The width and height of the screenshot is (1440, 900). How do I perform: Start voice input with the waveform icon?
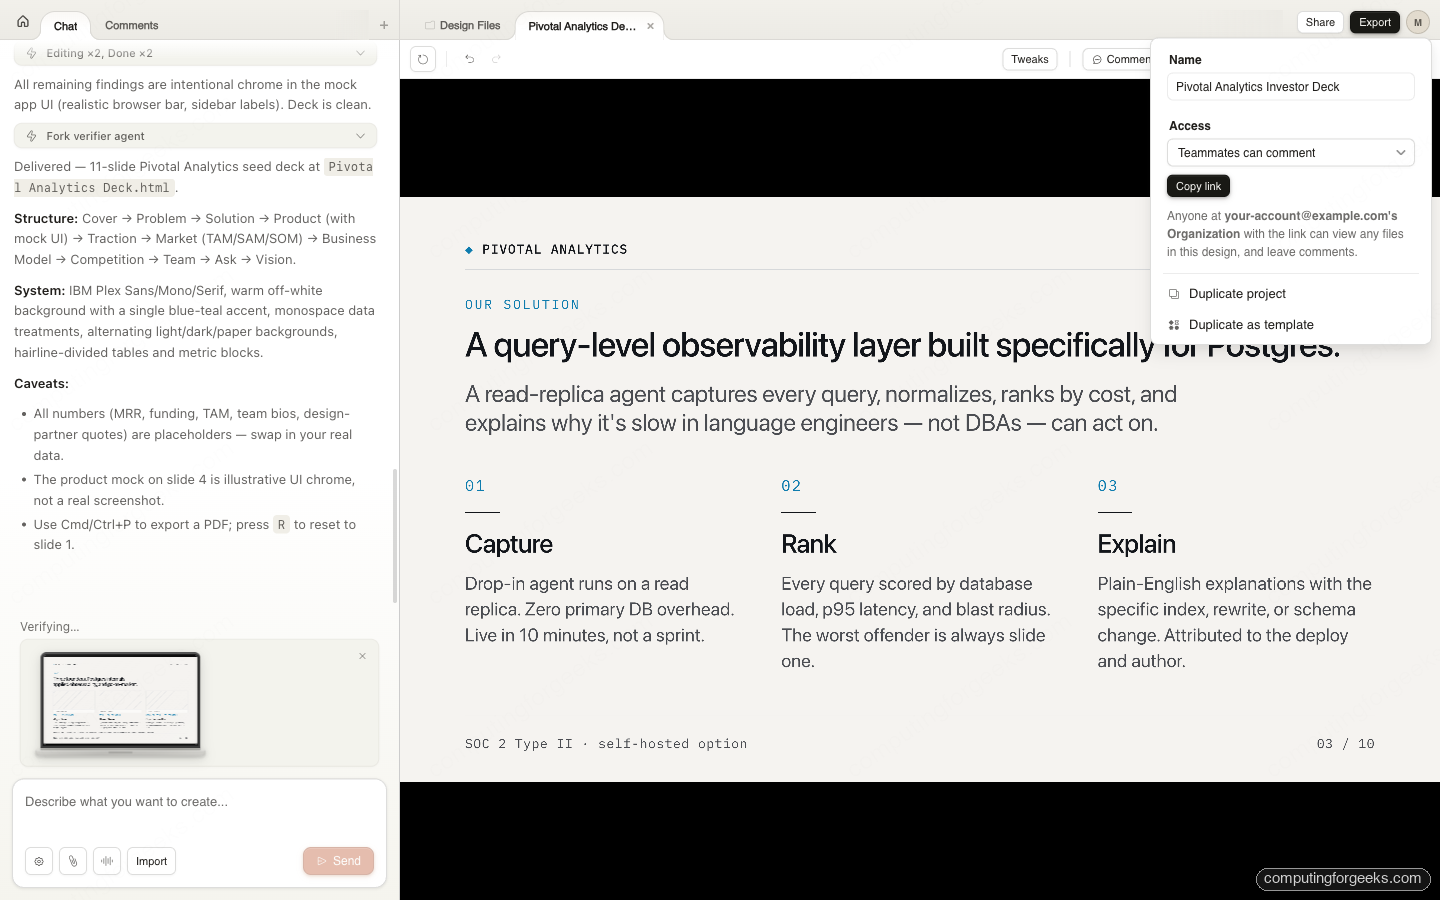tap(106, 861)
